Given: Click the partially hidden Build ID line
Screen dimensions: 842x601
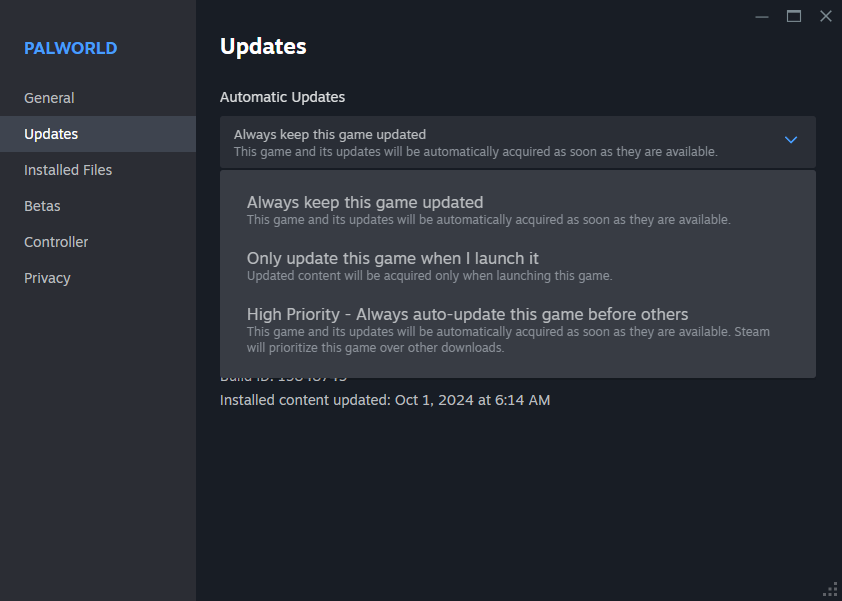Looking at the screenshot, I should point(284,379).
